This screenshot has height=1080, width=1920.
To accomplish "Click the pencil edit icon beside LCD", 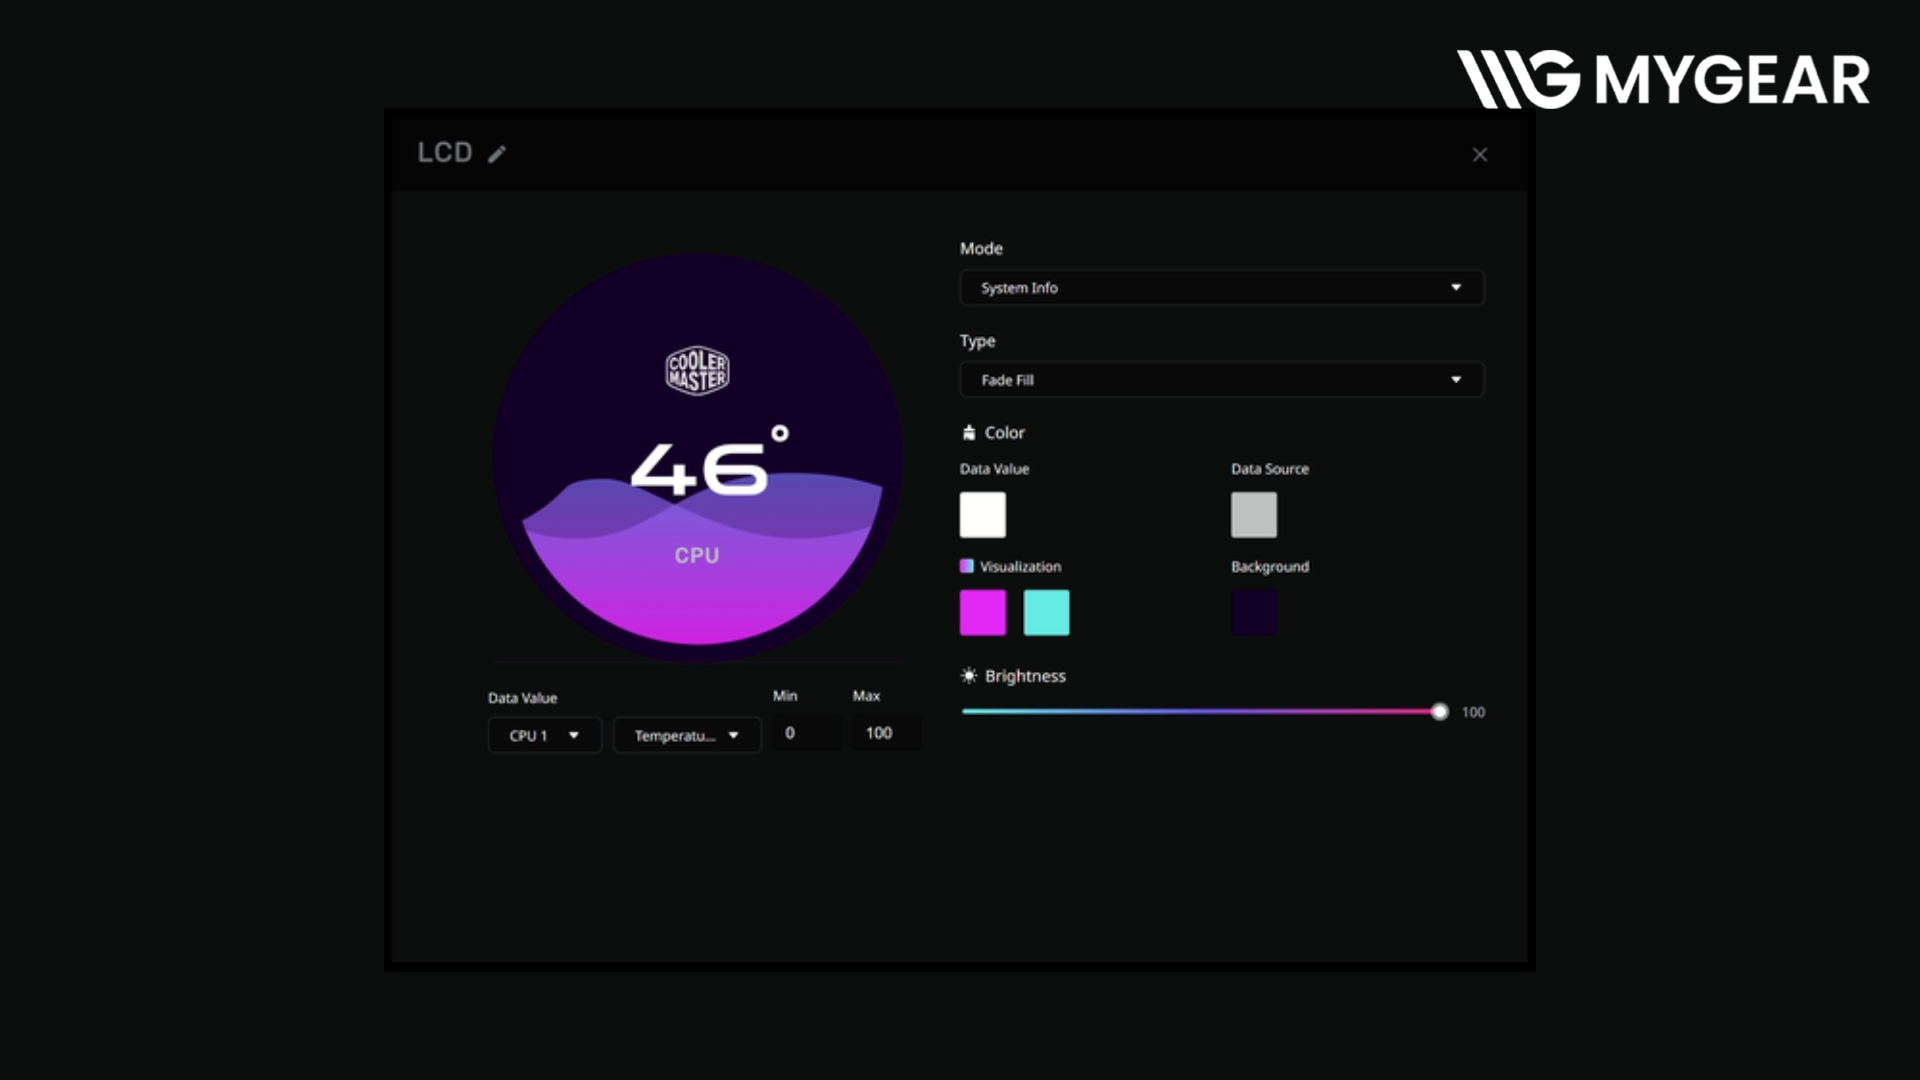I will pos(497,154).
